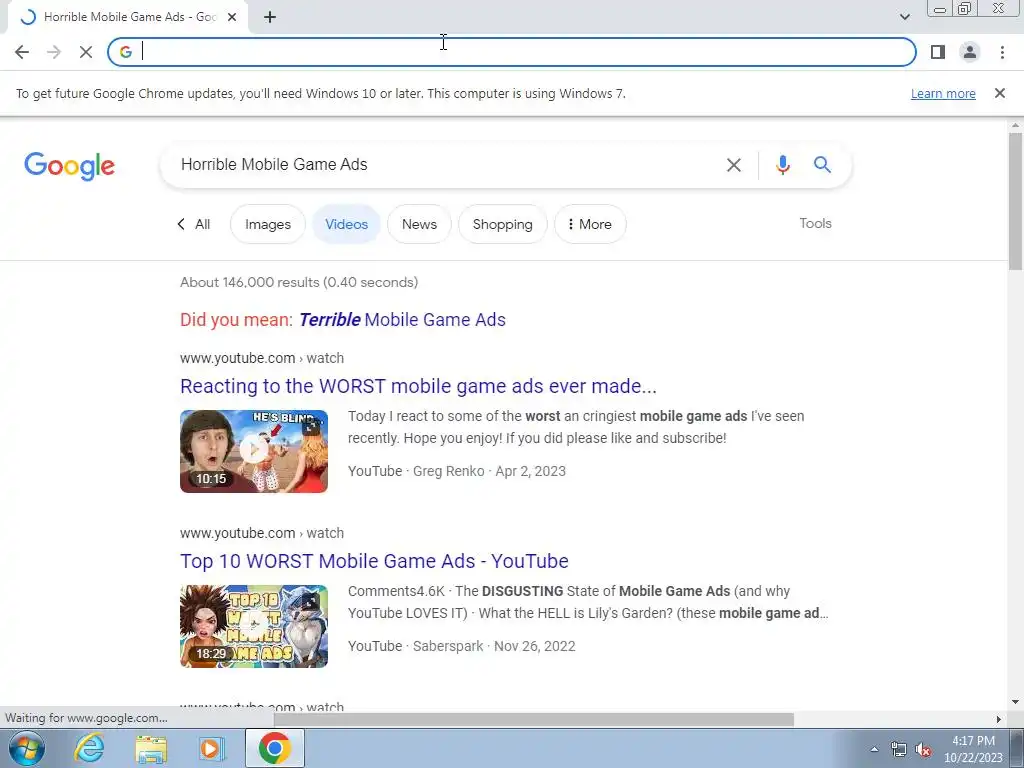Submit search with magnifier icon
The height and width of the screenshot is (768, 1024).
pos(822,165)
